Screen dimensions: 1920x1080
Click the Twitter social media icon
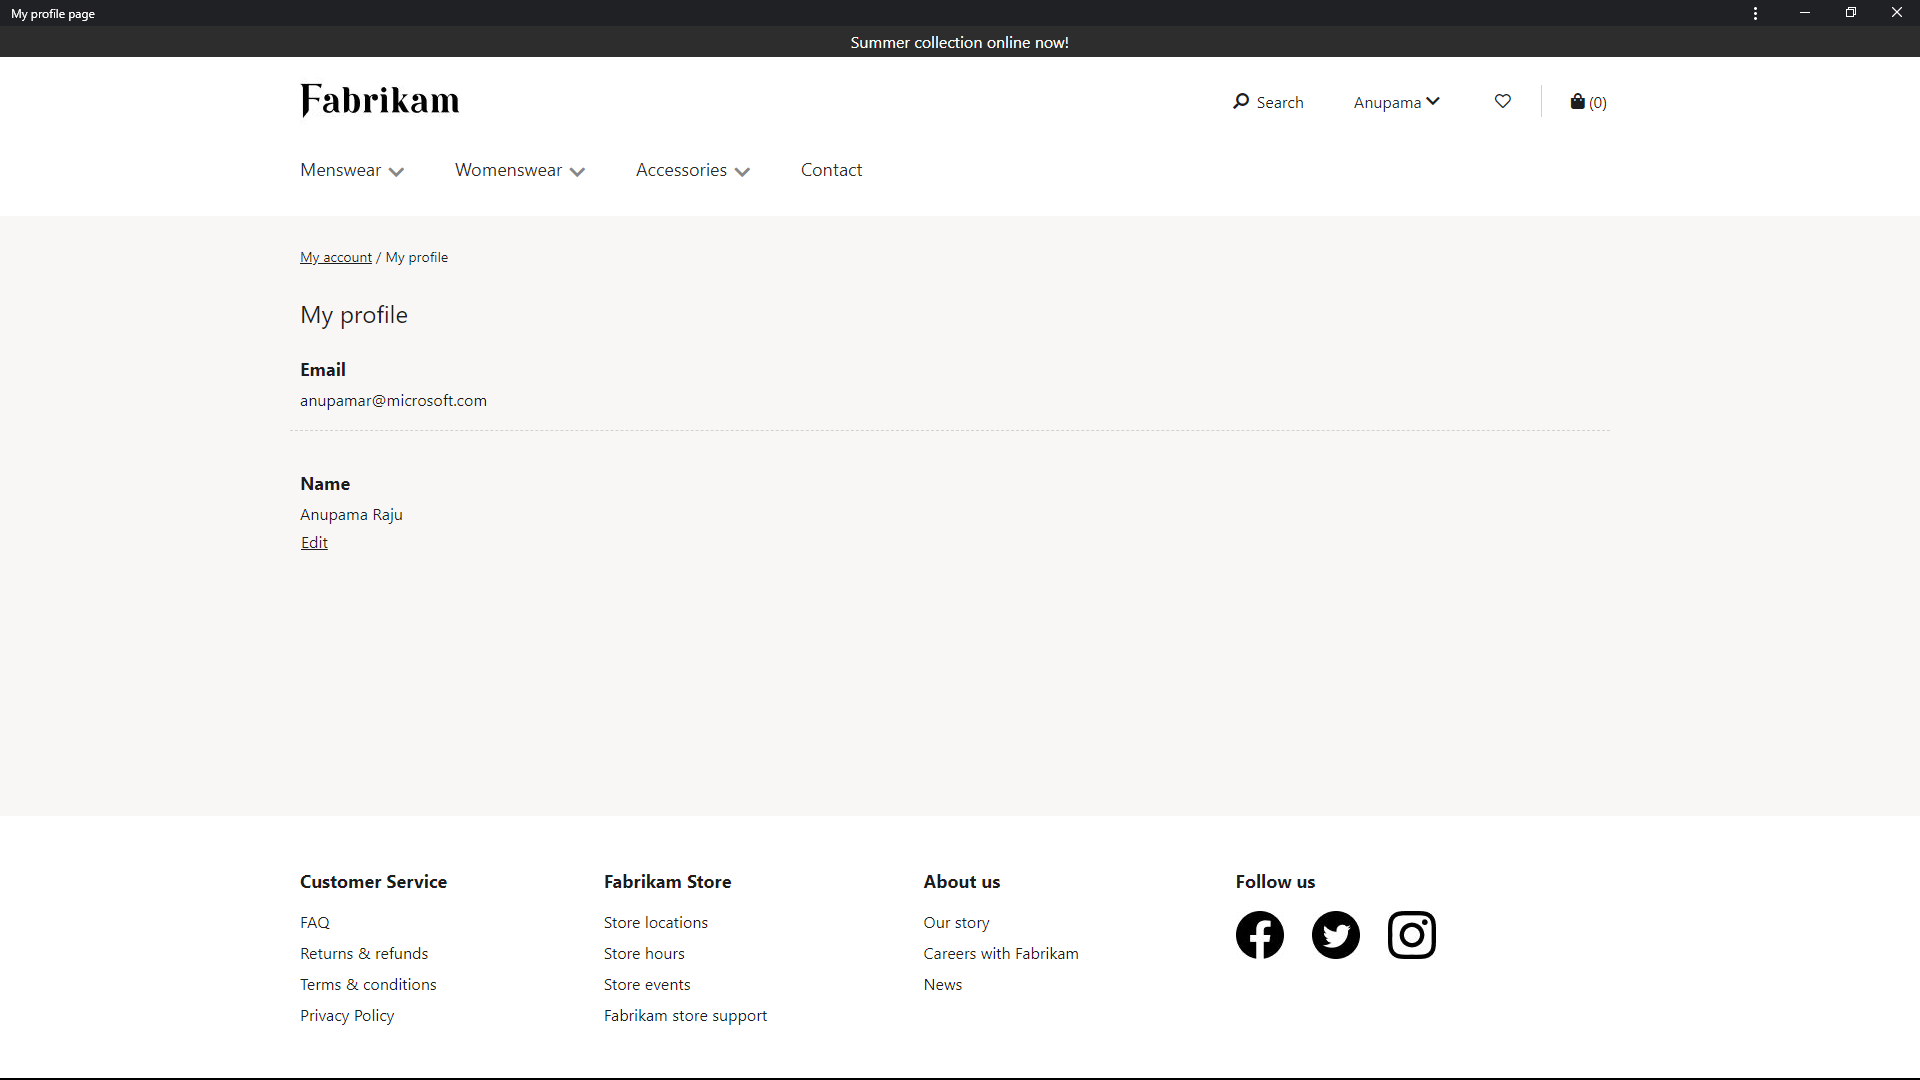tap(1335, 934)
